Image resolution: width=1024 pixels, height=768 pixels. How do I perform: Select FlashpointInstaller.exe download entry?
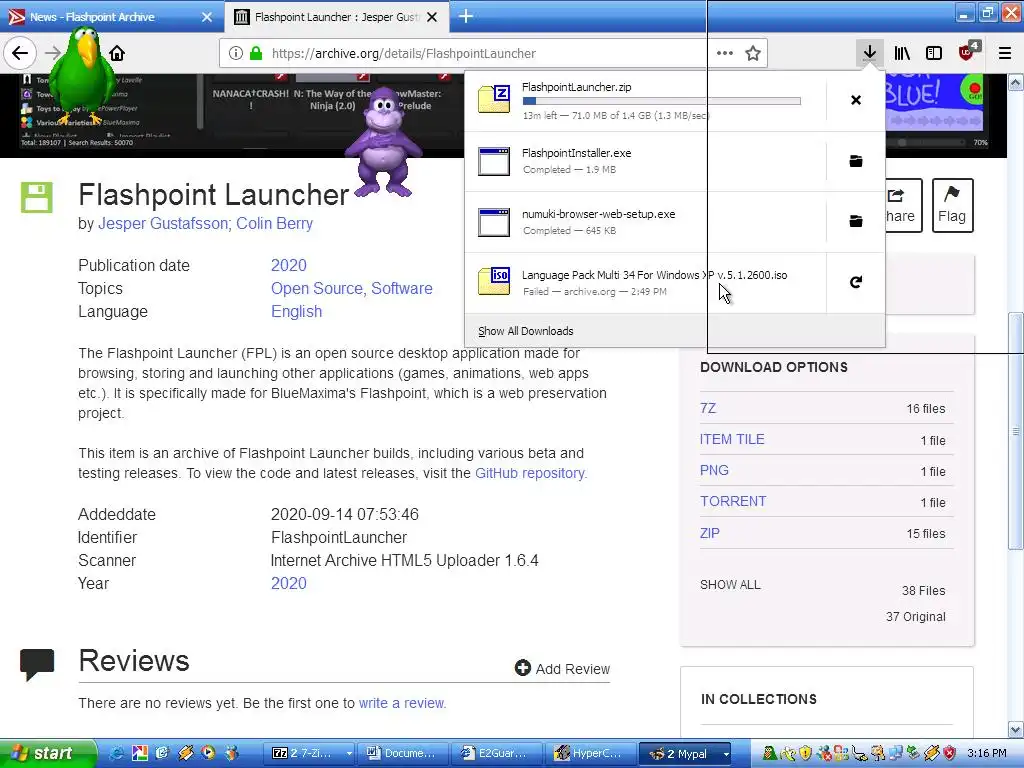(645, 161)
